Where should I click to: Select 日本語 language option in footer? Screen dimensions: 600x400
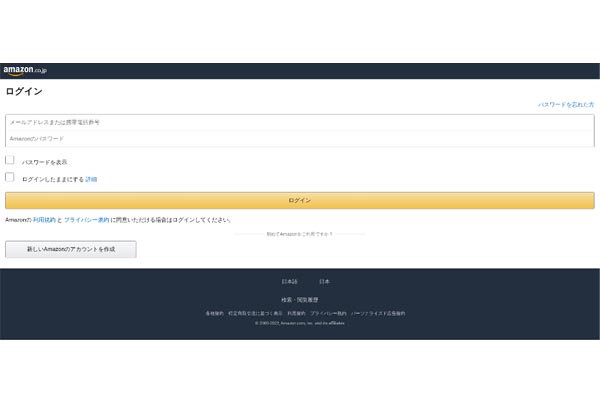pyautogui.click(x=289, y=282)
